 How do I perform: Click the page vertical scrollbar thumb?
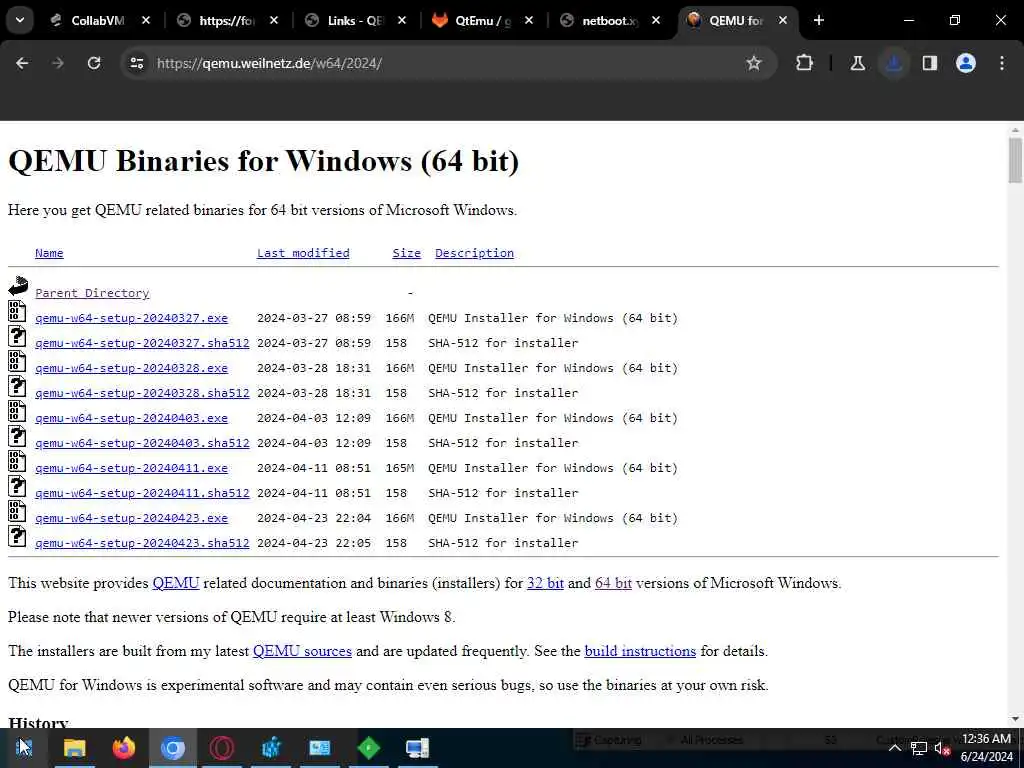tap(1015, 161)
